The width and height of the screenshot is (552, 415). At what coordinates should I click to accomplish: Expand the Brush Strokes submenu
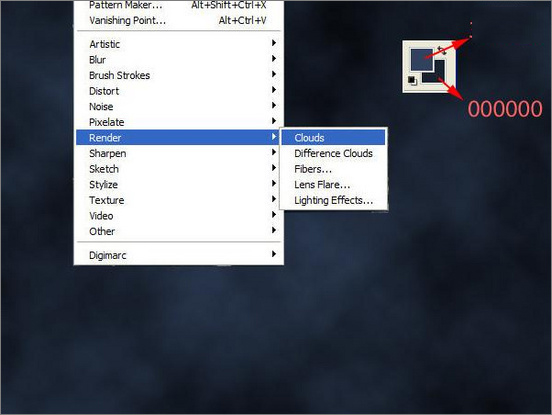coord(178,75)
